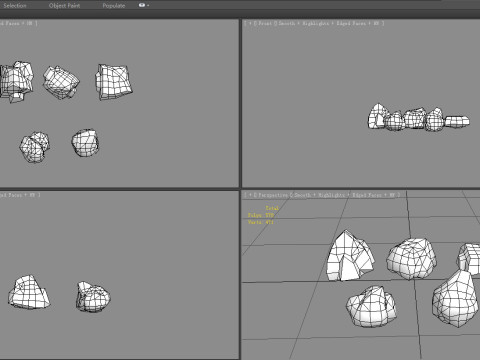Open dropdown arrow beside ribbon minimize icon

click(x=148, y=6)
